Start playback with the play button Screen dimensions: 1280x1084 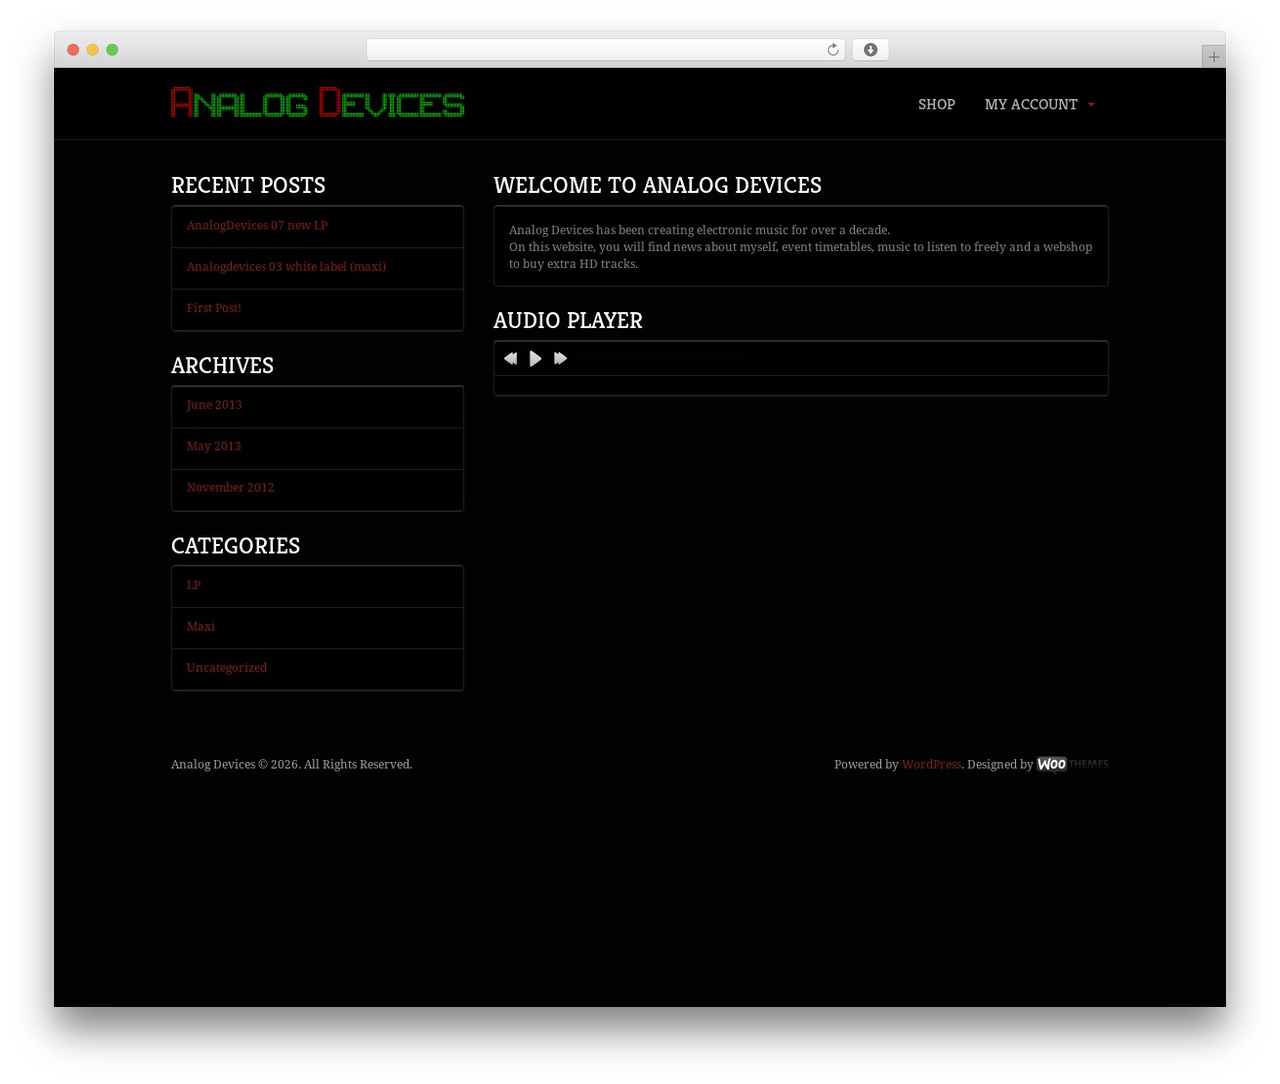point(536,359)
